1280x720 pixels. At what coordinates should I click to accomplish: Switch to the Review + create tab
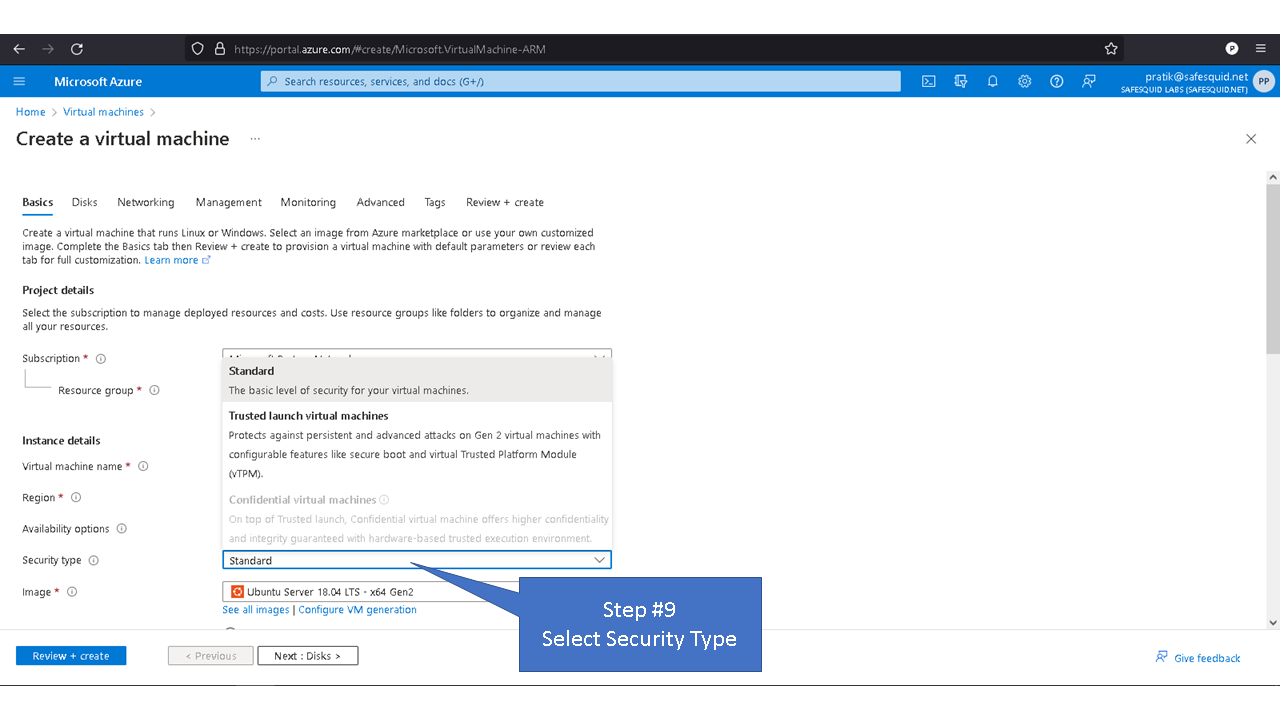(x=505, y=202)
